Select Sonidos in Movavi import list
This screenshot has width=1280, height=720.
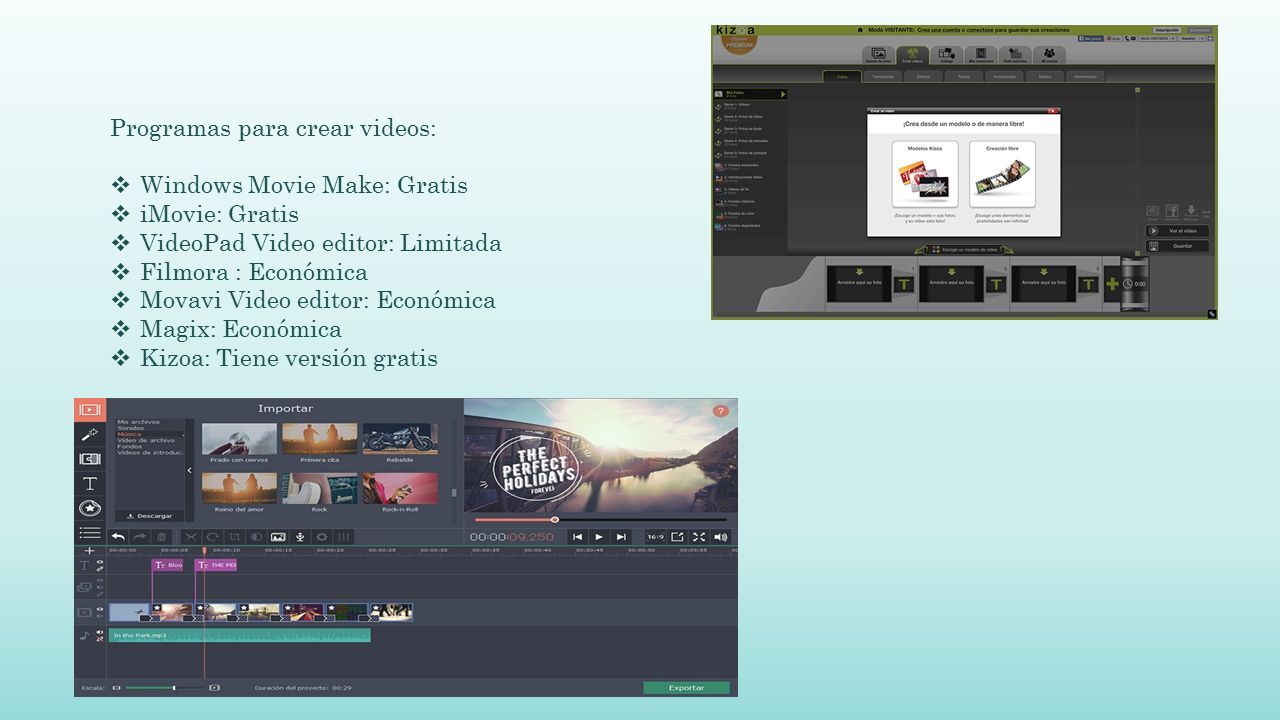pos(132,428)
